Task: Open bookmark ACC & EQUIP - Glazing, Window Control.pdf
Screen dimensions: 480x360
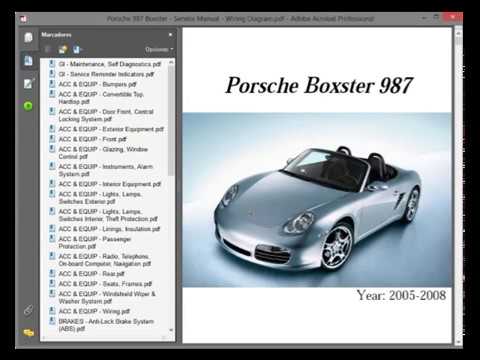Action: 103,153
